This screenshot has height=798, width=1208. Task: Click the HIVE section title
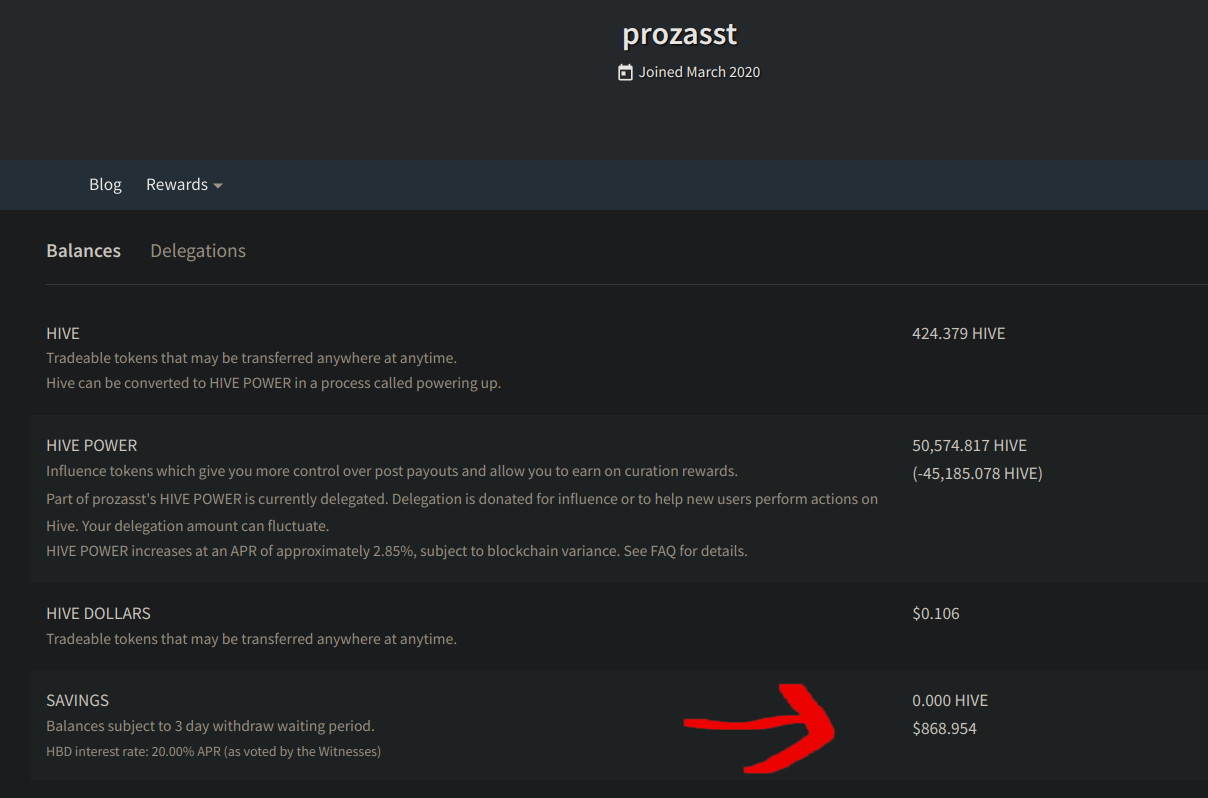(x=62, y=333)
